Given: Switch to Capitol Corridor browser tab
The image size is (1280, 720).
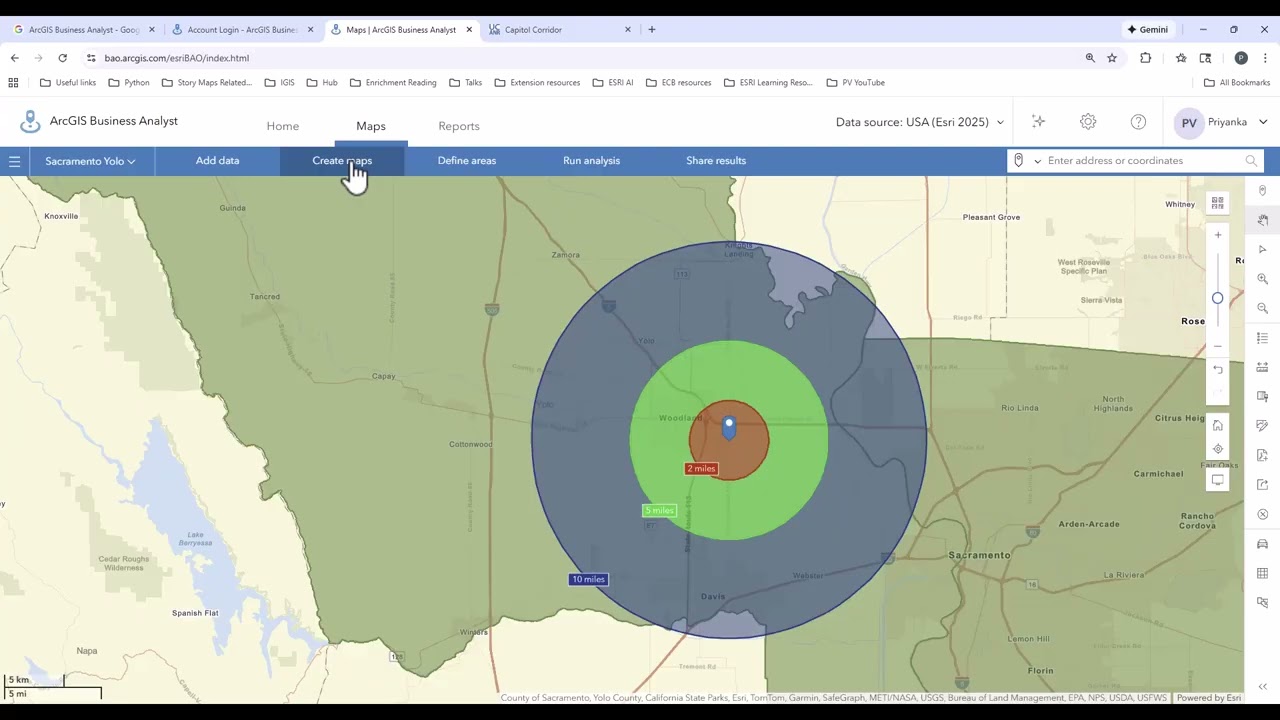Looking at the screenshot, I should 560,30.
